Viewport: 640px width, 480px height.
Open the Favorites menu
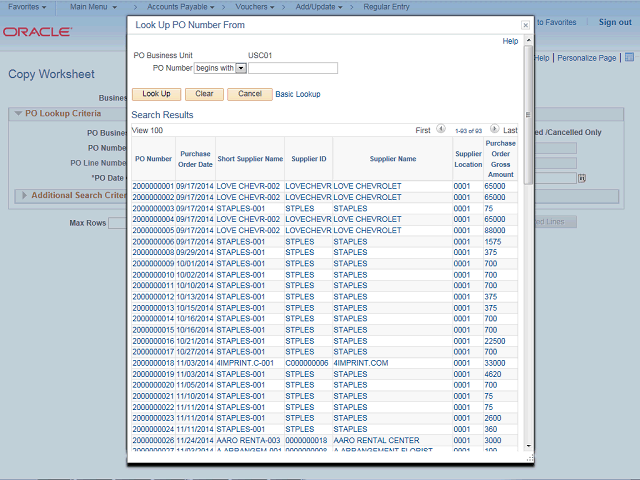point(22,7)
